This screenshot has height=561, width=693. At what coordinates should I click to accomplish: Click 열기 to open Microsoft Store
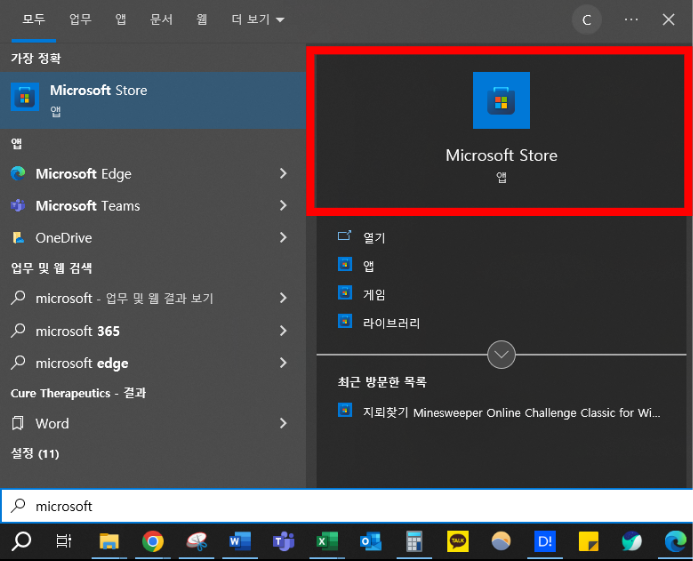coord(374,237)
